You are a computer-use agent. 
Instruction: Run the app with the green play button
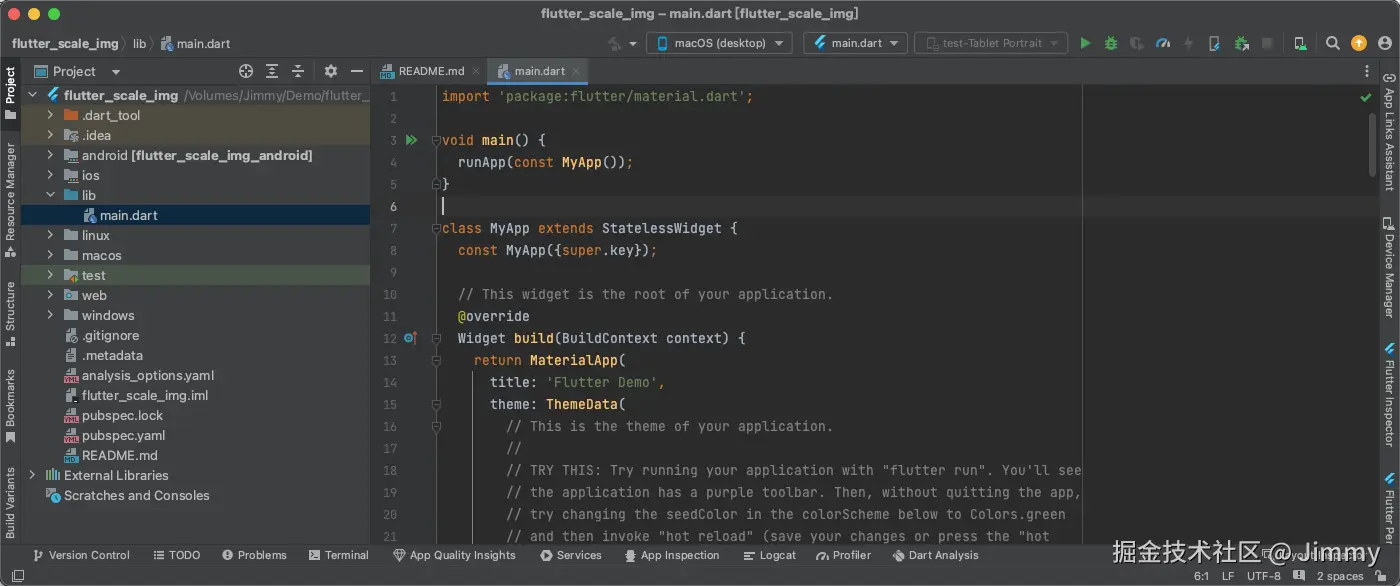click(1085, 43)
